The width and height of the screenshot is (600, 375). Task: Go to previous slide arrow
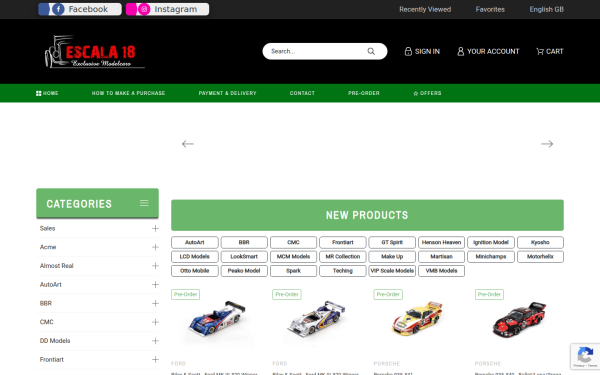point(188,144)
